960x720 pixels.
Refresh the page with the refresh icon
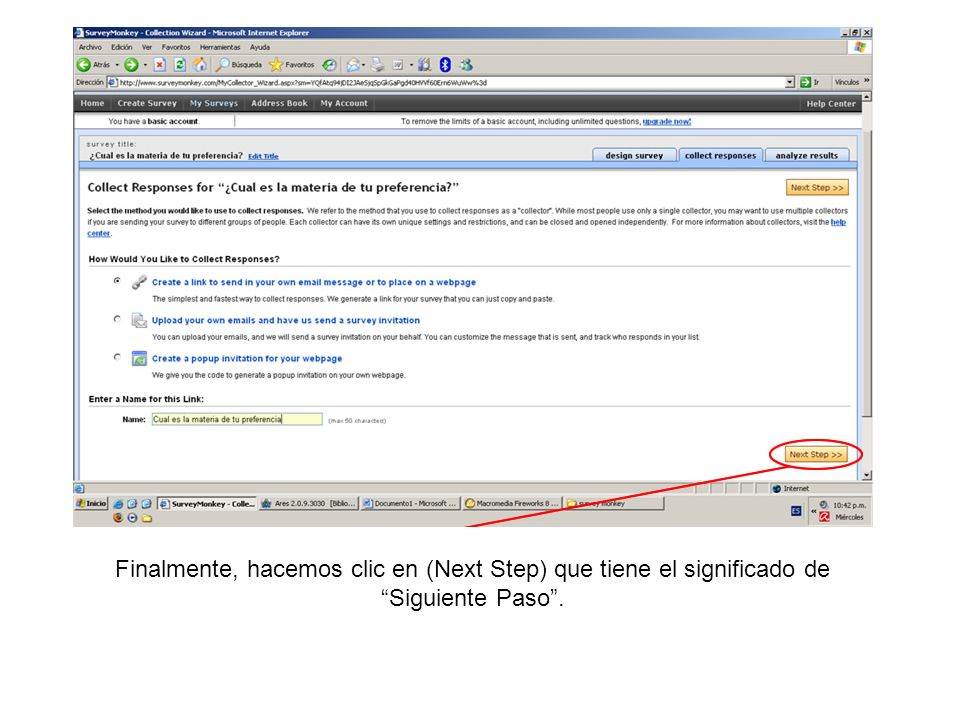click(x=179, y=65)
